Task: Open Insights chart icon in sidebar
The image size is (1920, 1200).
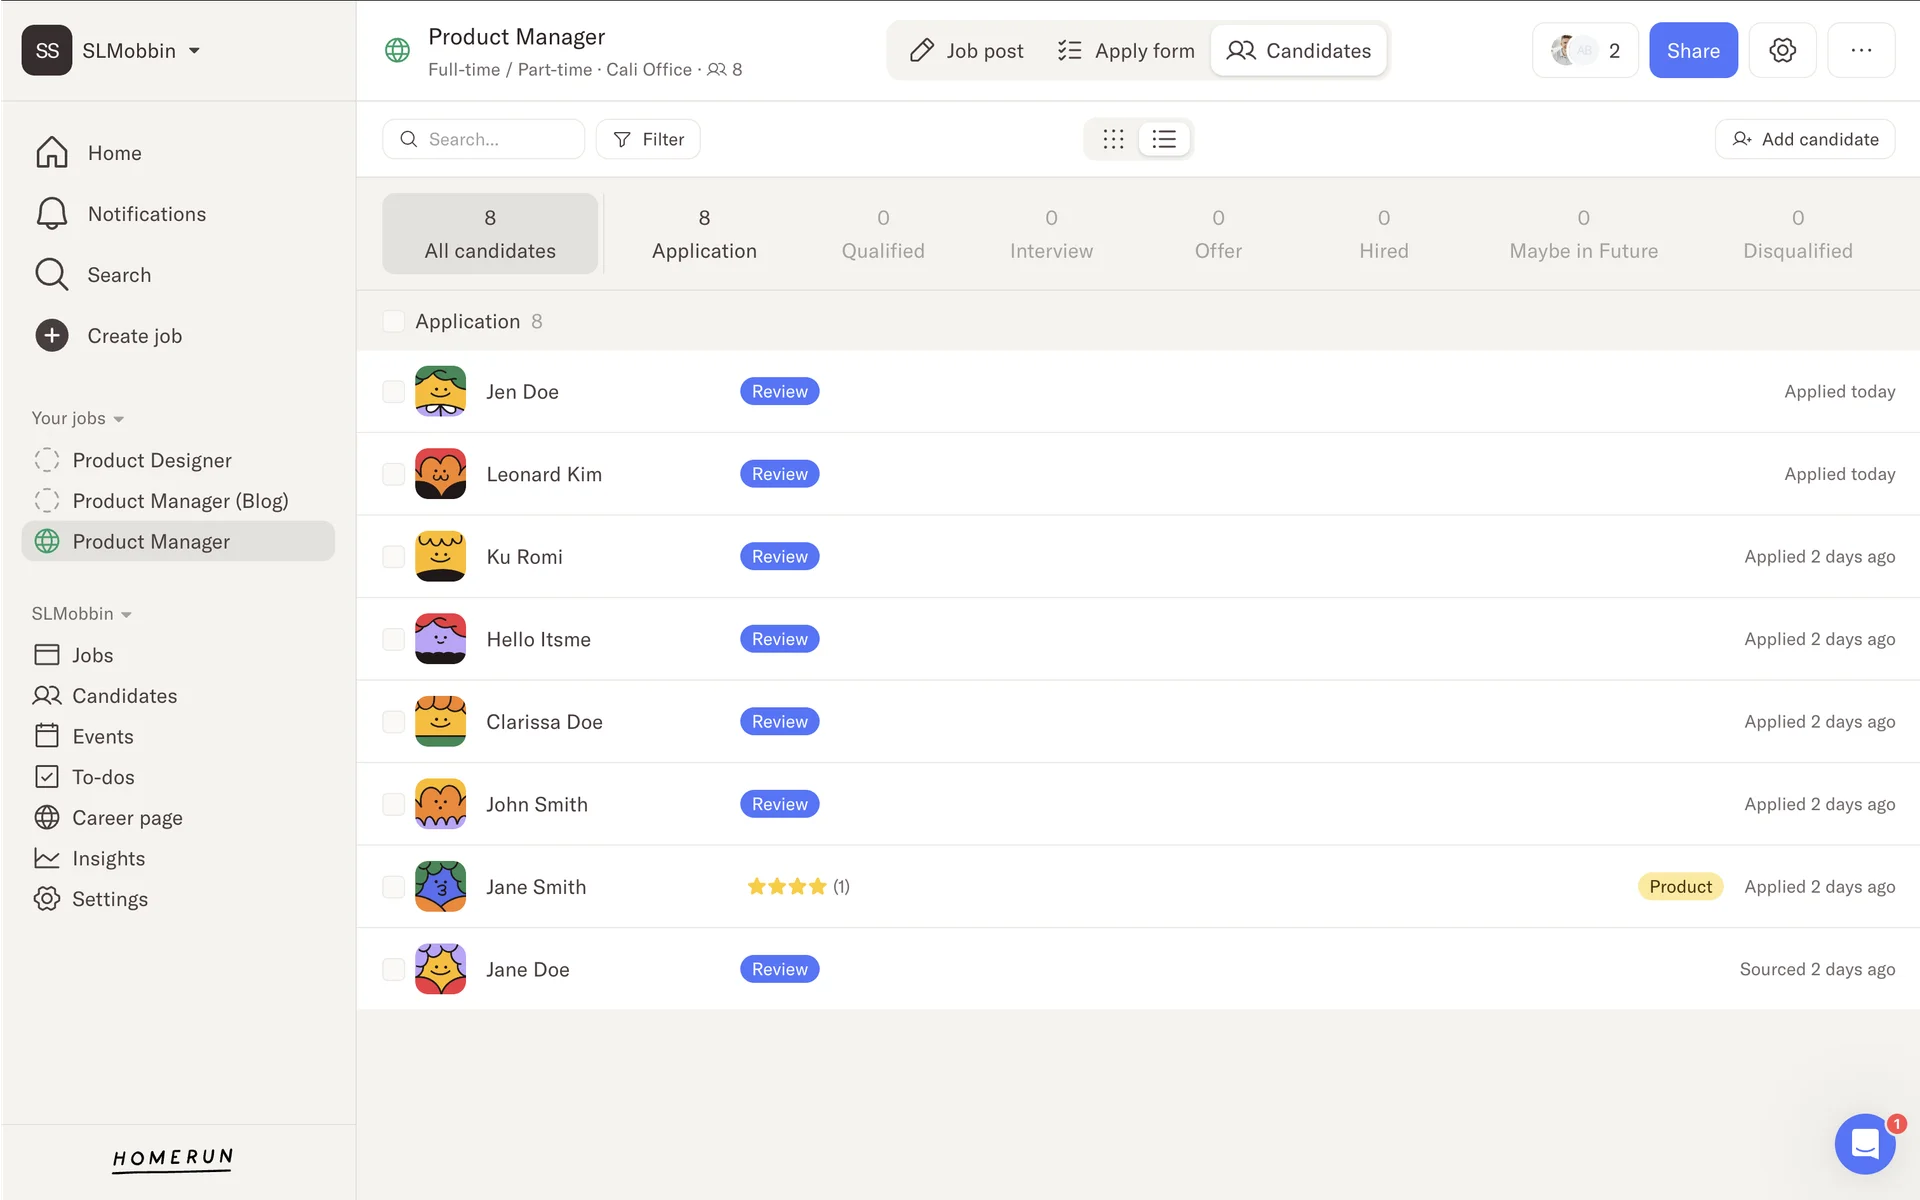Action: tap(47, 858)
